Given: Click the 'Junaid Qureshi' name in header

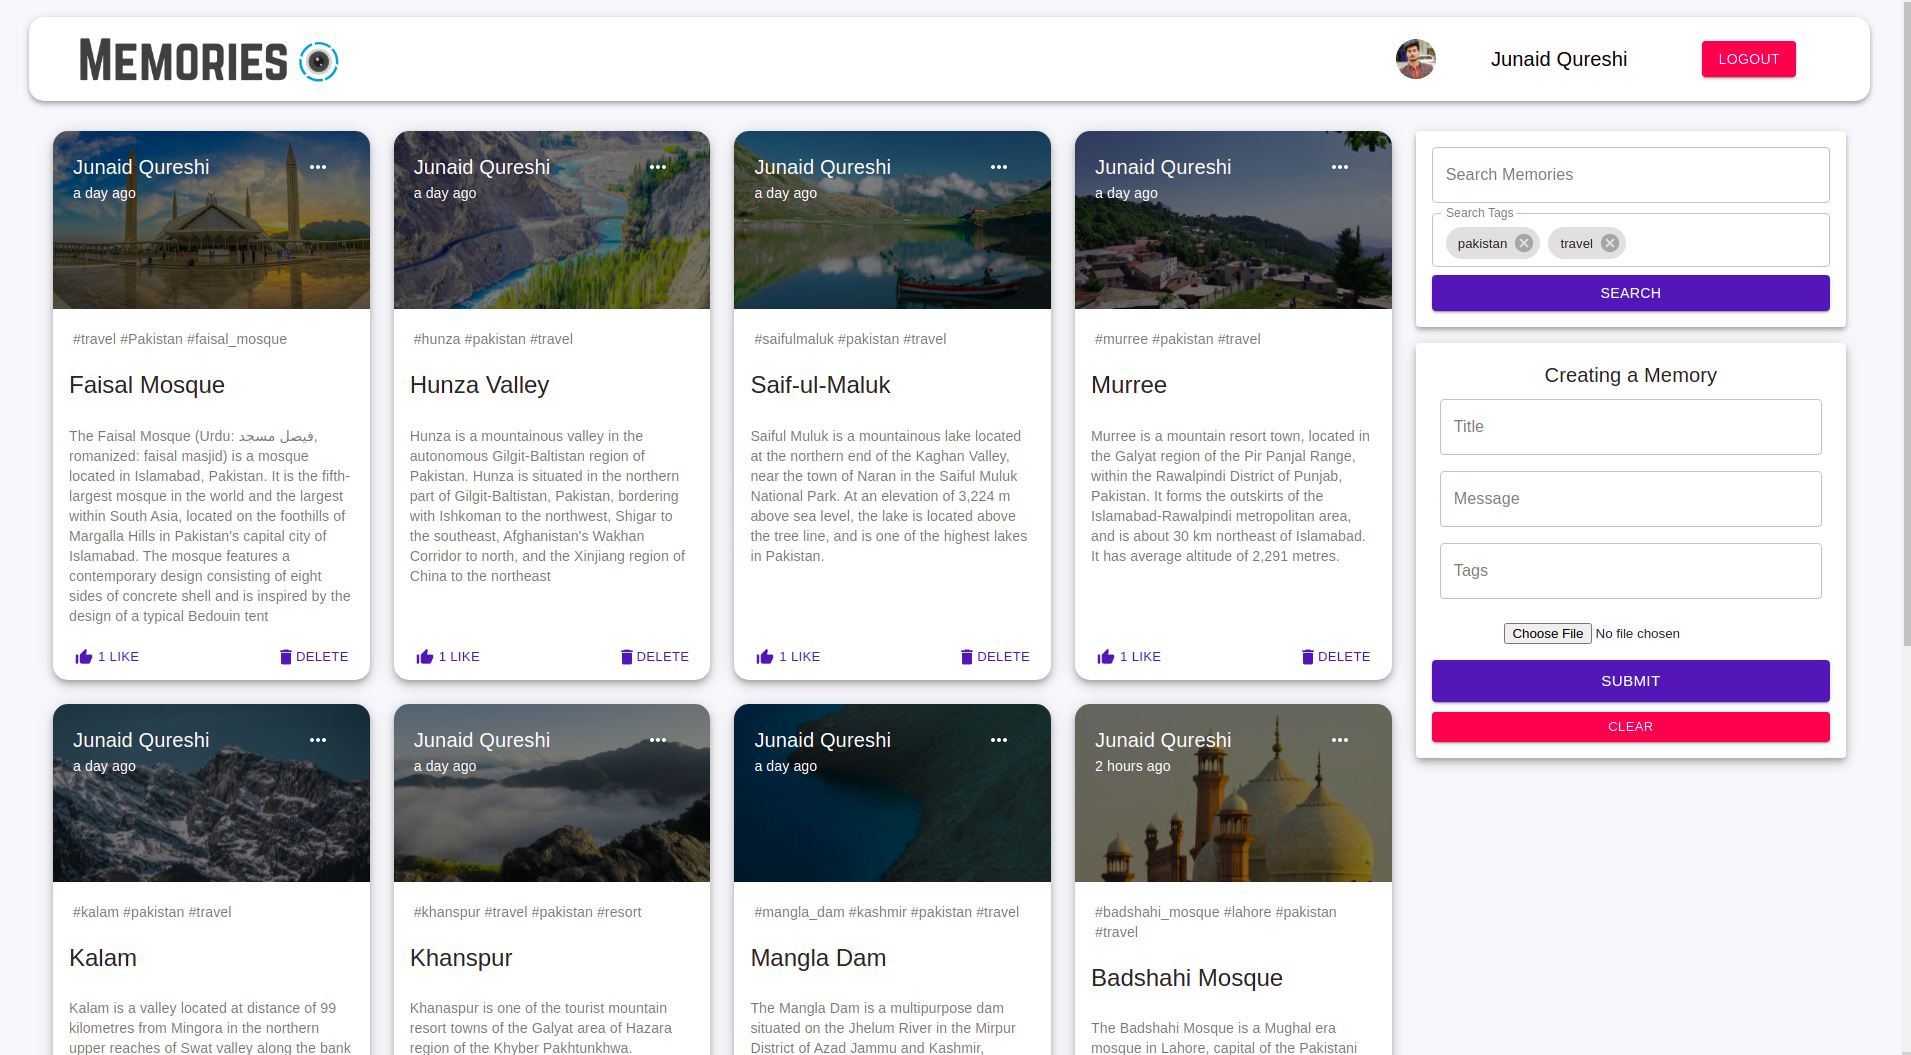Looking at the screenshot, I should [1558, 59].
